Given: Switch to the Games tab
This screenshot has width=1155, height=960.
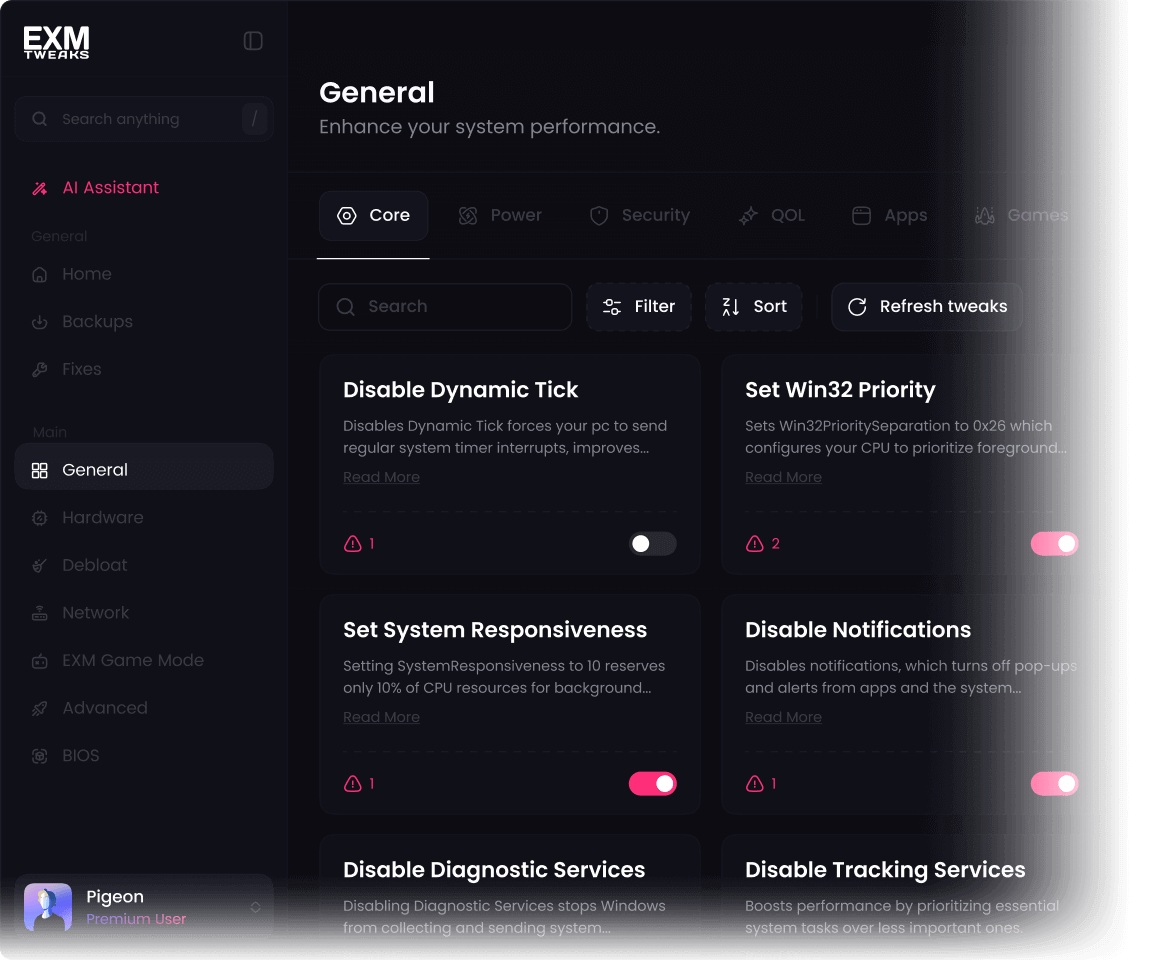Looking at the screenshot, I should coord(1021,215).
